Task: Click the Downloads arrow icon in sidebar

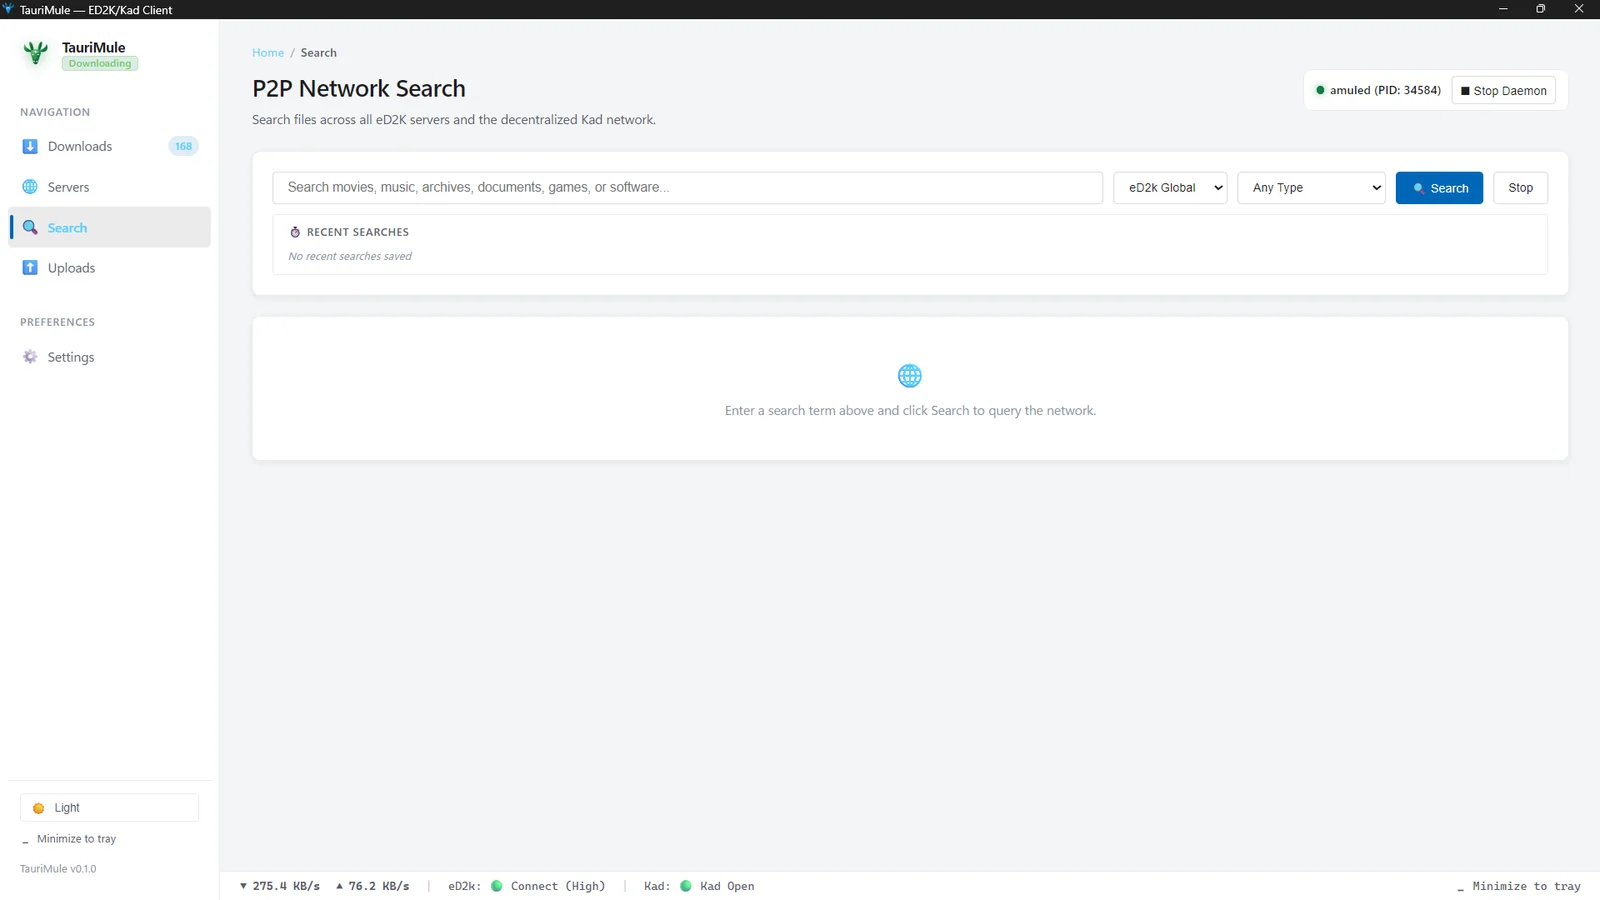Action: pos(30,146)
